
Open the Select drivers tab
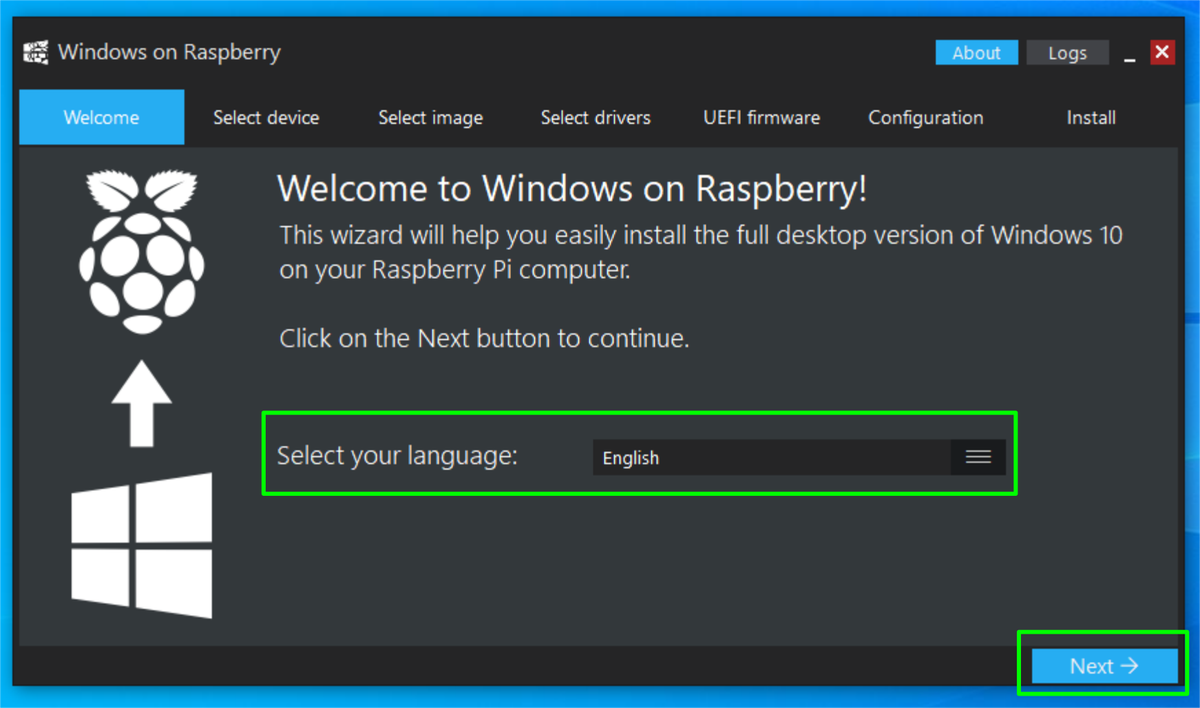point(595,117)
